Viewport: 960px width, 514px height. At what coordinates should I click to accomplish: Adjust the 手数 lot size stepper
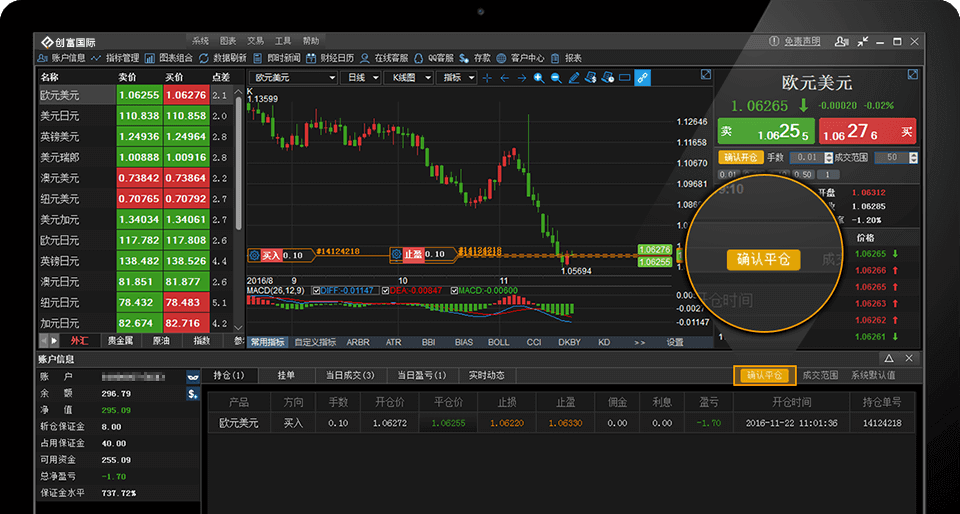(x=829, y=158)
